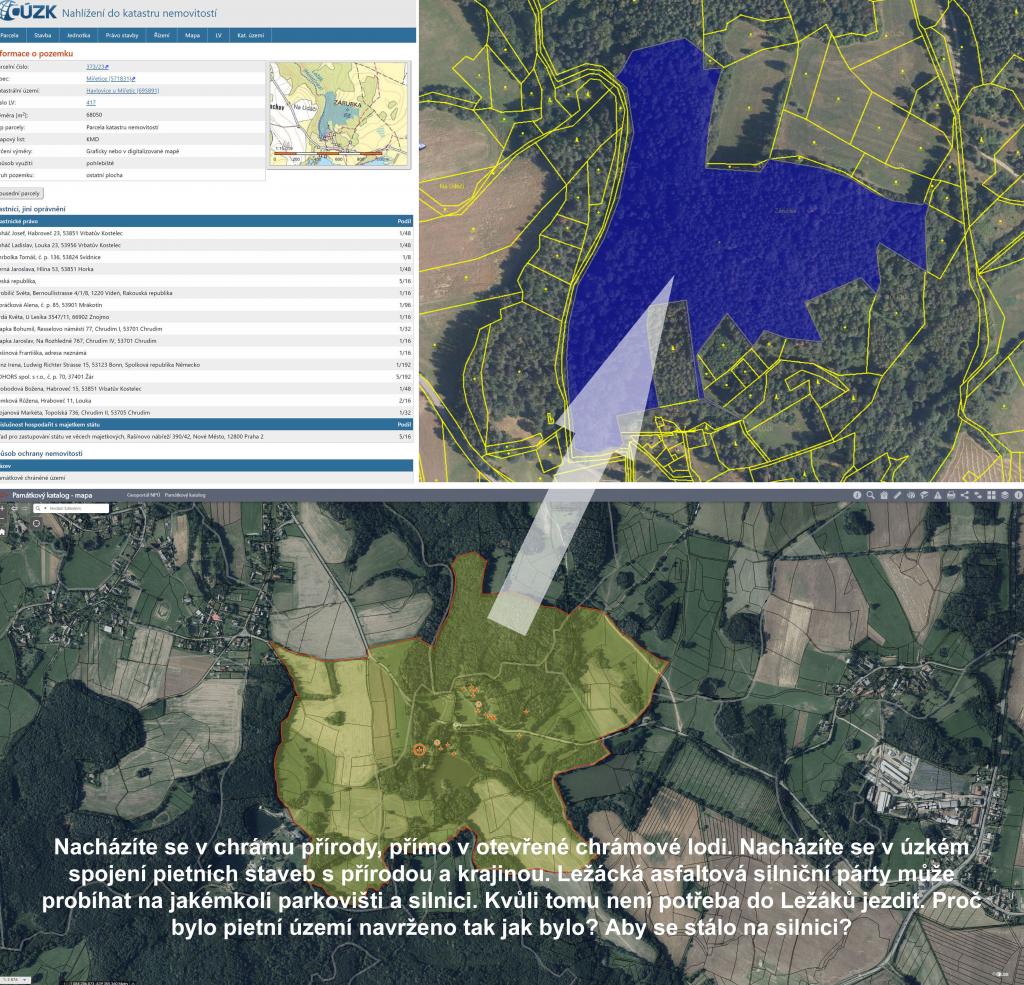The height and width of the screenshot is (985, 1024).
Task: Open ownership sheet link 417
Action: (x=91, y=103)
